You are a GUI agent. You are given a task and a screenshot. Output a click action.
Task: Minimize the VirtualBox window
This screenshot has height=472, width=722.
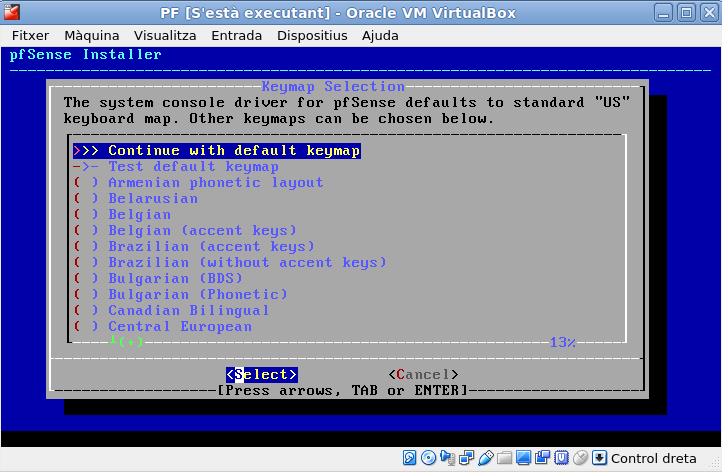(x=664, y=12)
